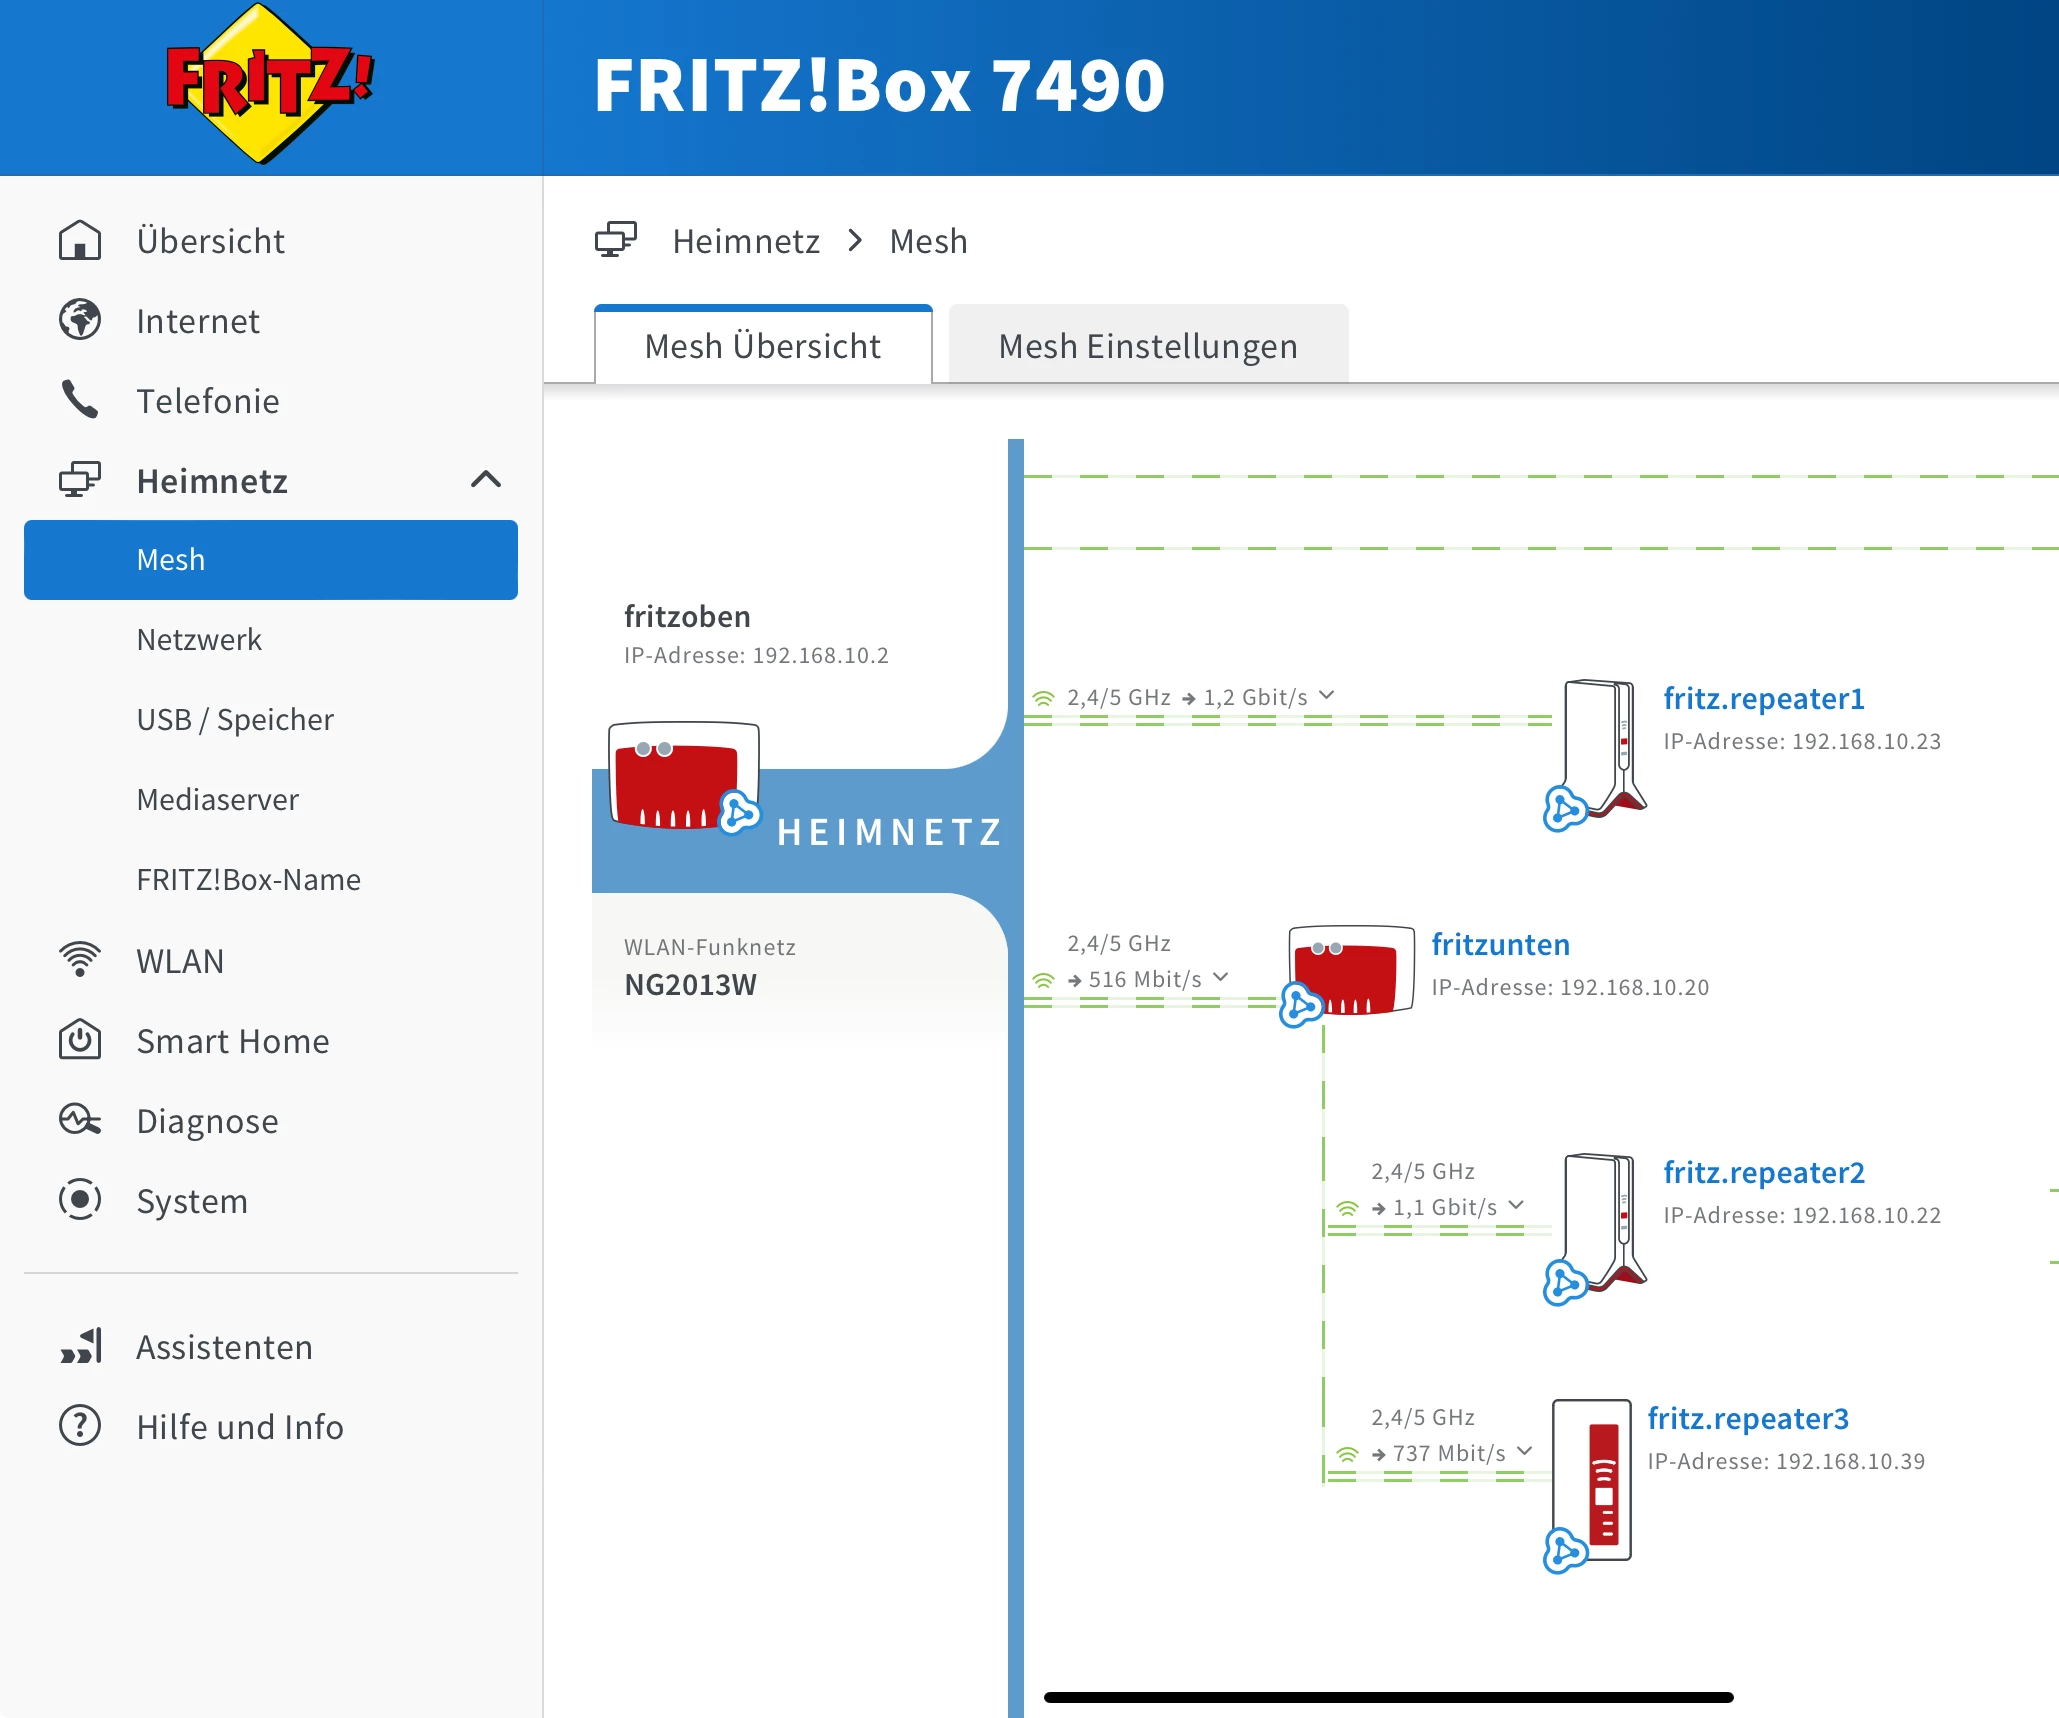Switch to the Mesh Einstellungen tab
The image size is (2059, 1718).
click(x=1147, y=346)
